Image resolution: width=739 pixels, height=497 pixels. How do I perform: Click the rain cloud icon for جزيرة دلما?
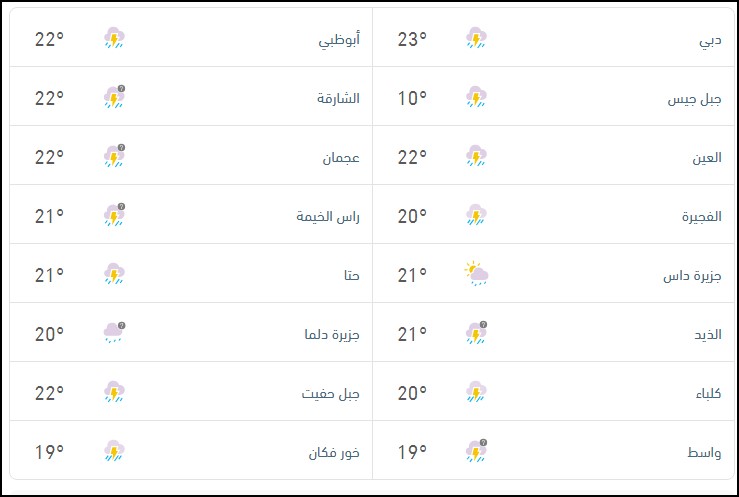pyautogui.click(x=115, y=332)
